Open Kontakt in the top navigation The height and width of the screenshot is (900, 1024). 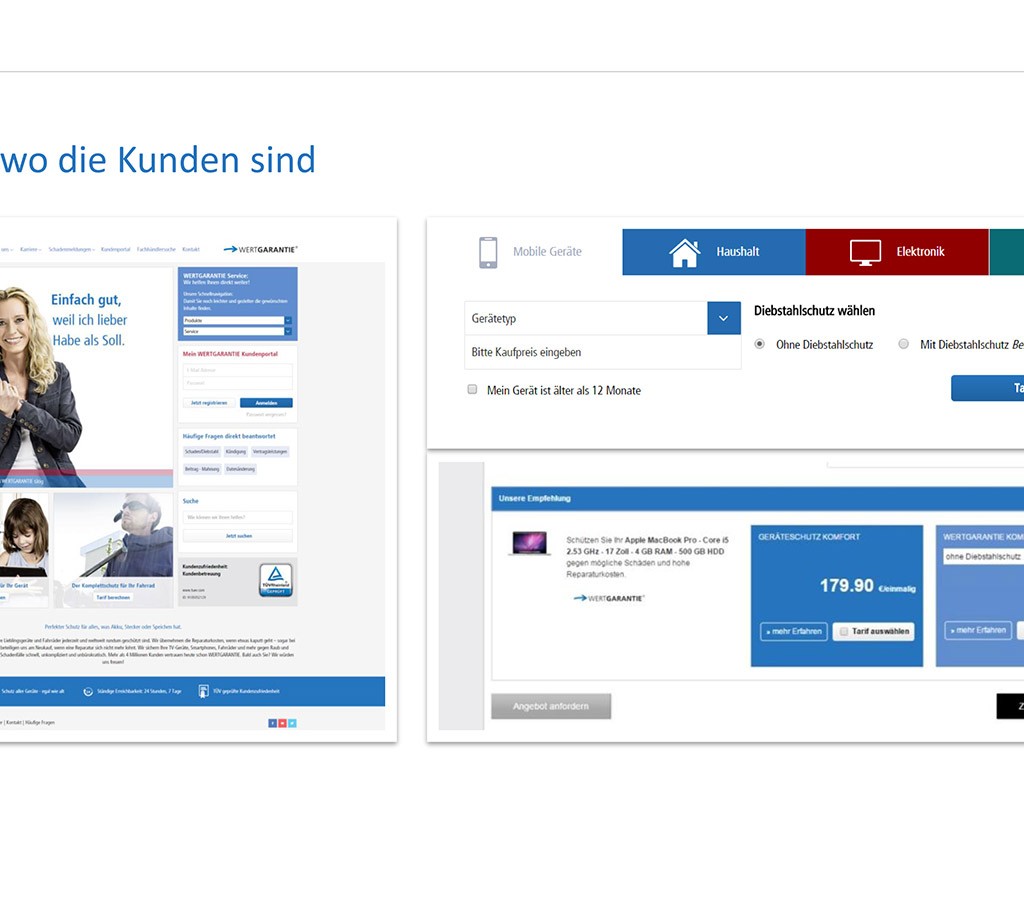point(191,249)
